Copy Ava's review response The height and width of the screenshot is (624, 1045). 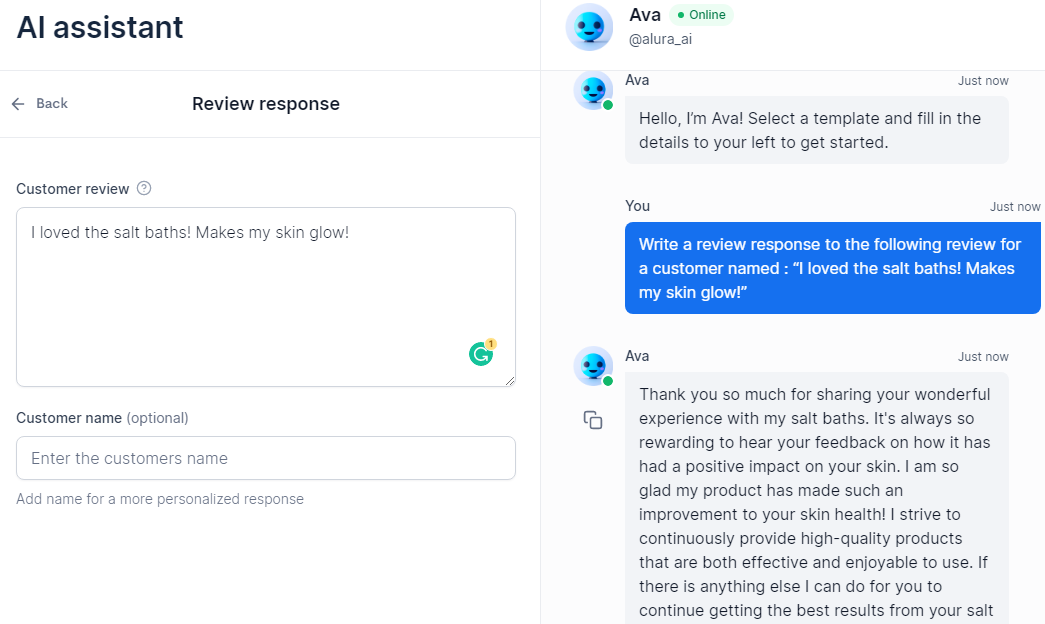pos(593,421)
